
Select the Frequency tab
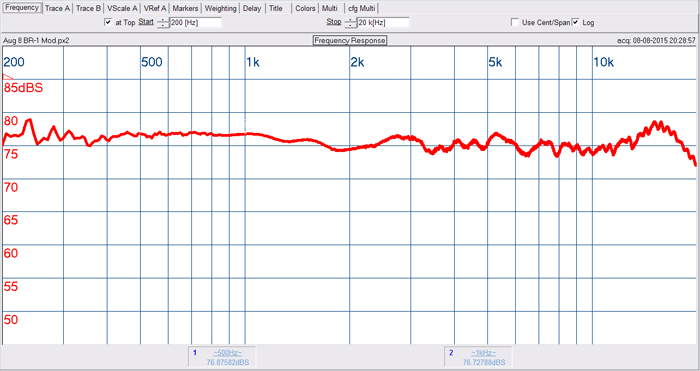[23, 8]
